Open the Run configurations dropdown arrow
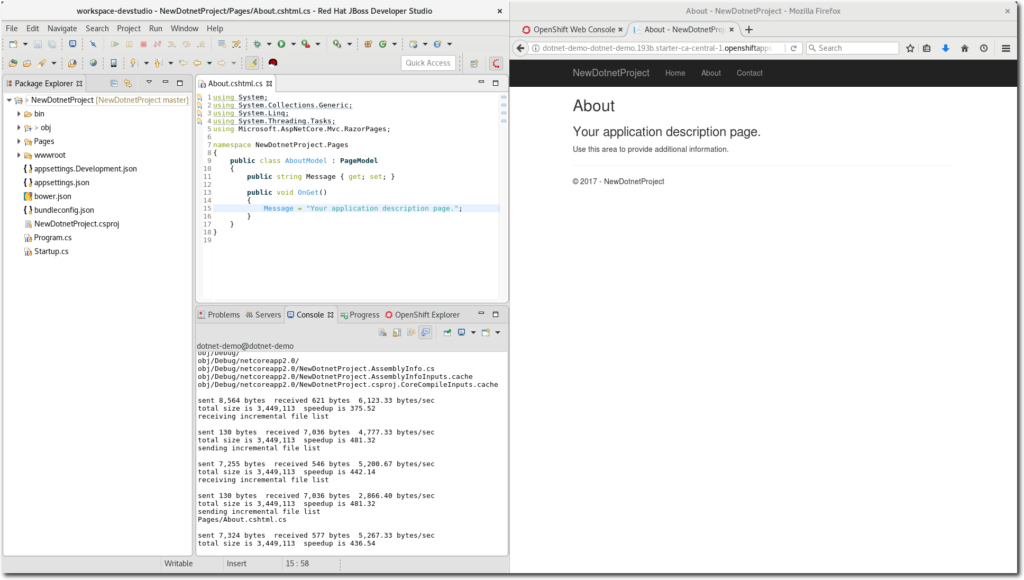Image resolution: width=1024 pixels, height=580 pixels. [292, 44]
